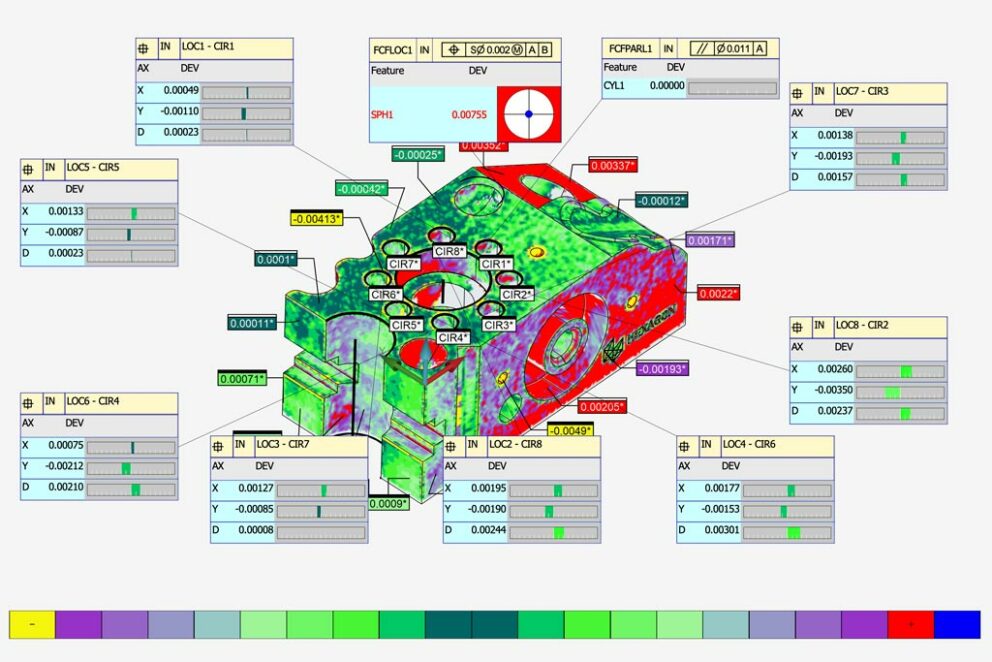Click the purple -0.00193* deviation label
Screen dimensions: 992x662
663,369
